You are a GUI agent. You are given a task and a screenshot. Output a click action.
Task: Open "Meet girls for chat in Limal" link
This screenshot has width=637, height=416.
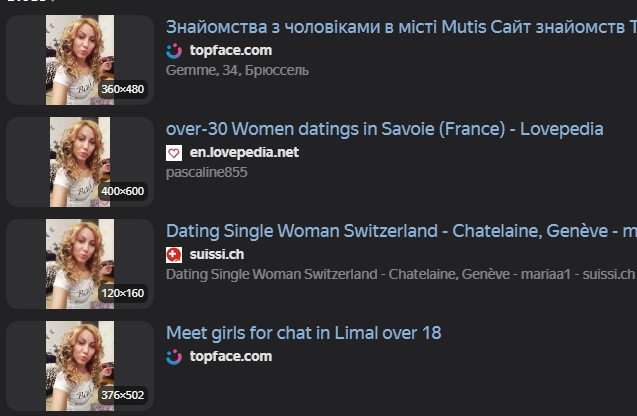(303, 333)
